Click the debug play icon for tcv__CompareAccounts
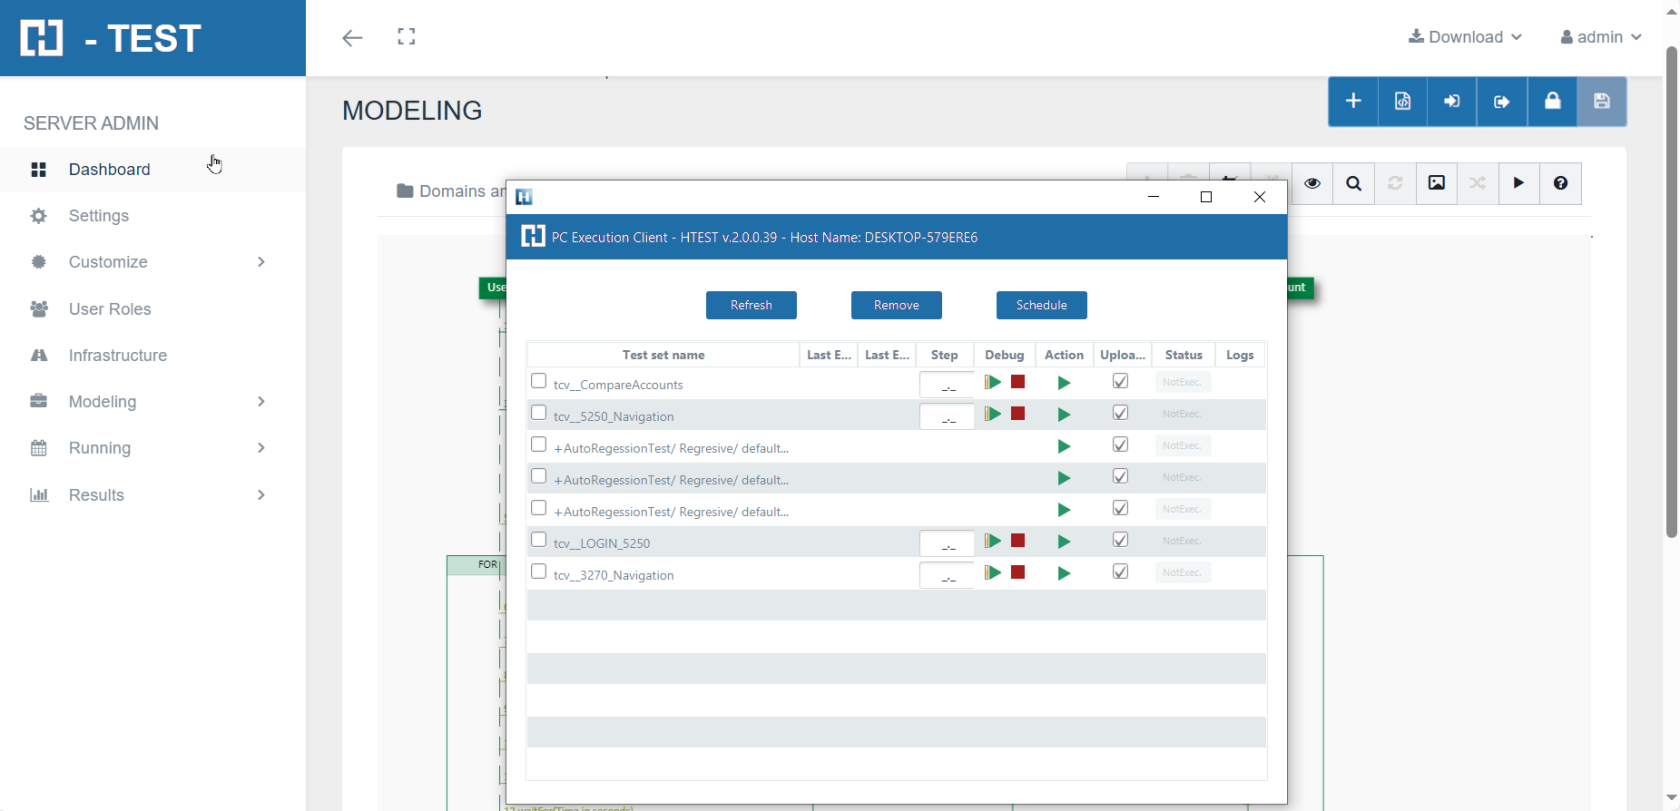Screen dimensions: 1680x811 pos(992,382)
